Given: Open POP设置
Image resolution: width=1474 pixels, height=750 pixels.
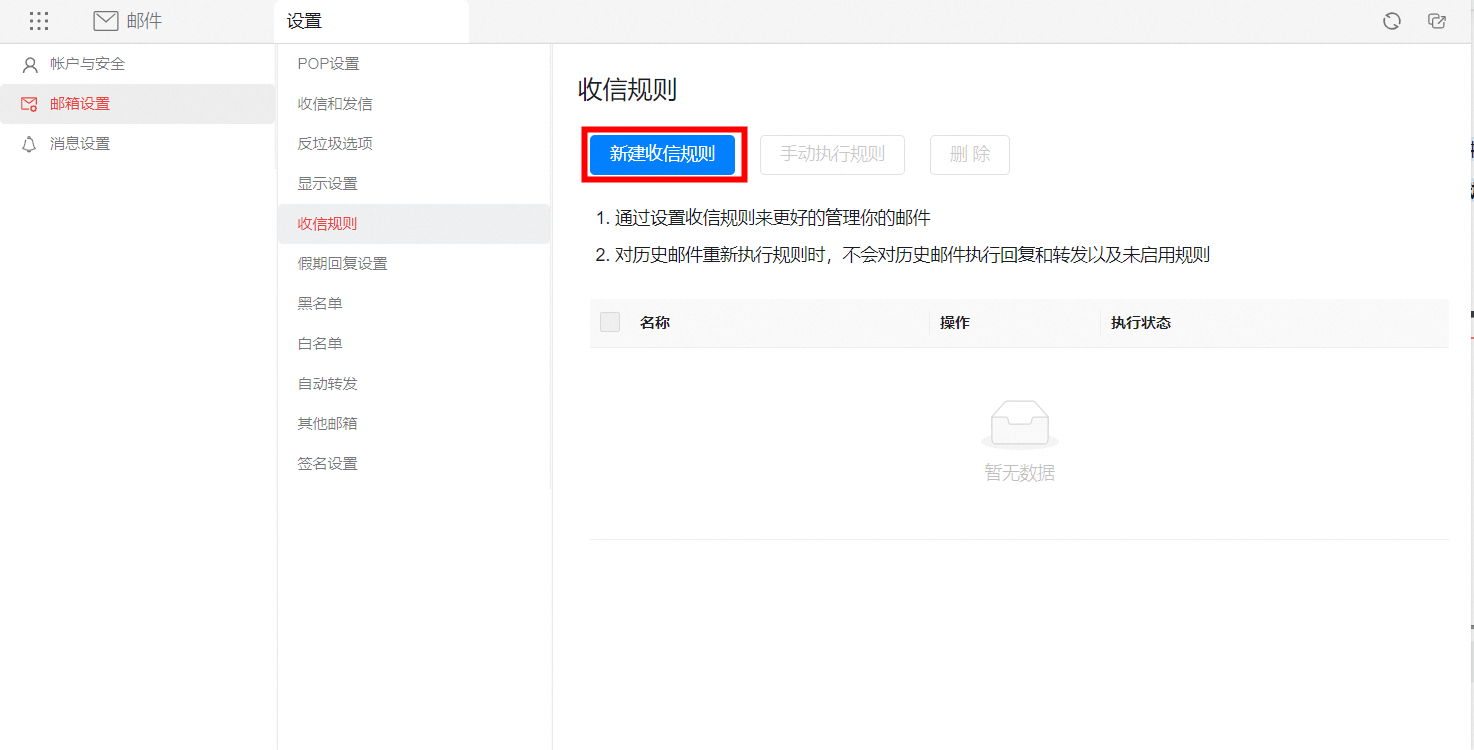Looking at the screenshot, I should (x=414, y=64).
